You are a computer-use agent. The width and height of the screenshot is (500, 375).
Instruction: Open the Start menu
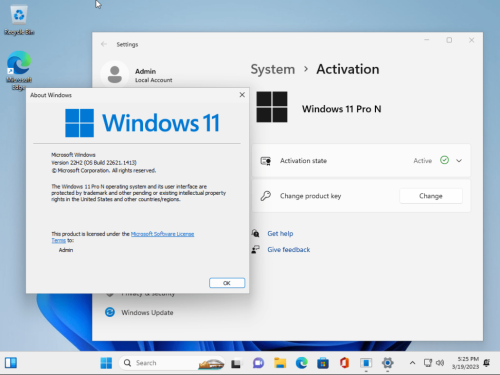pyautogui.click(x=106, y=363)
